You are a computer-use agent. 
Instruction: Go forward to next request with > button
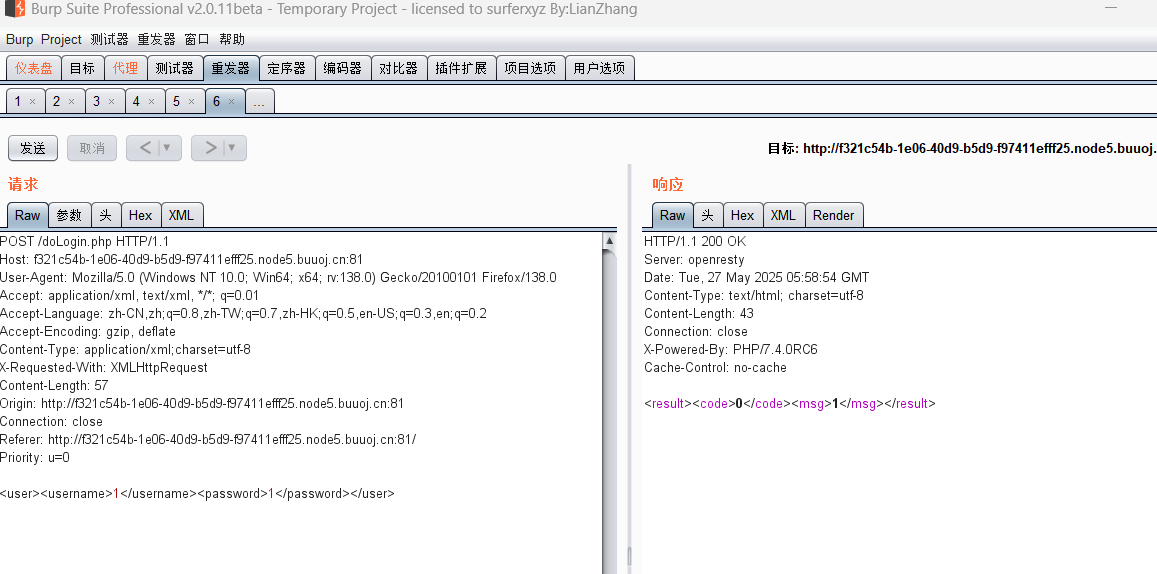[x=210, y=148]
